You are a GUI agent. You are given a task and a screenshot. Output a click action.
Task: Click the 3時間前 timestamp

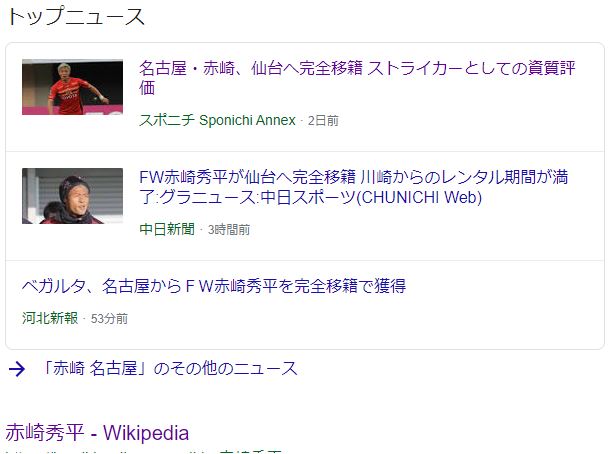229,230
